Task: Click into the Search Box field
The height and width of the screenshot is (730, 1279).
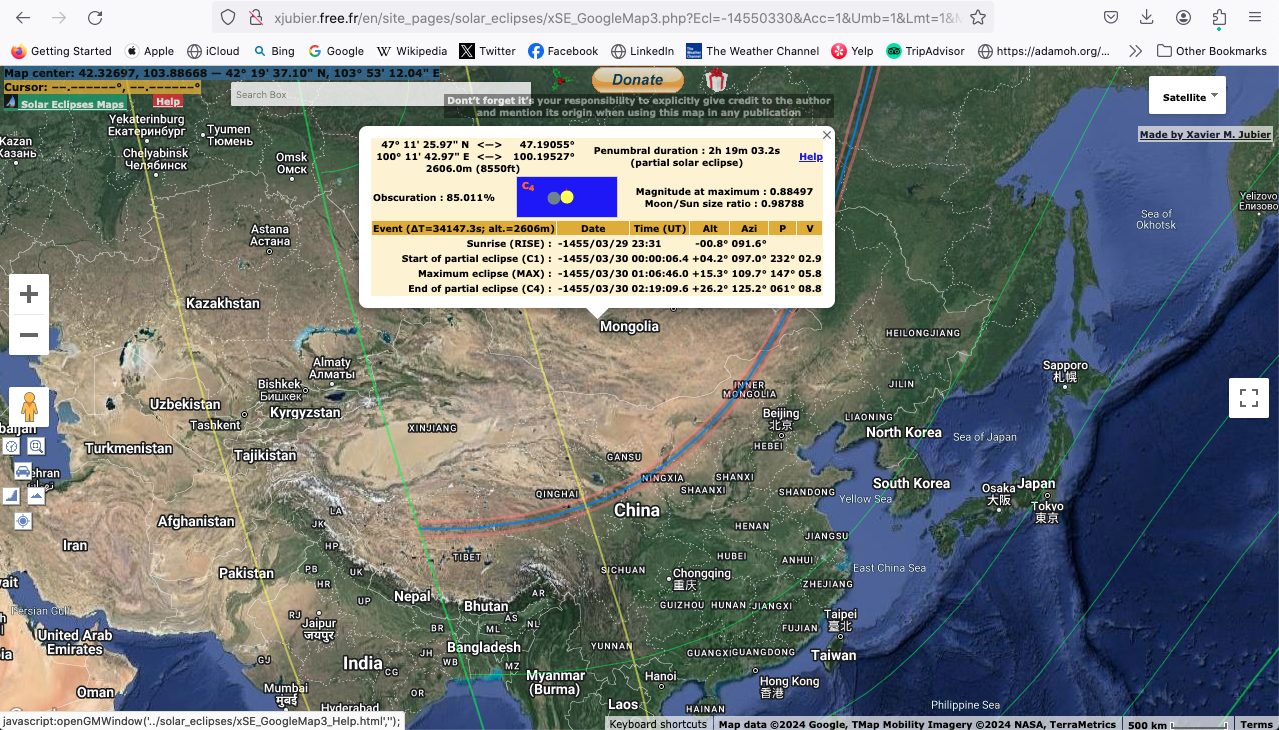Action: click(381, 94)
